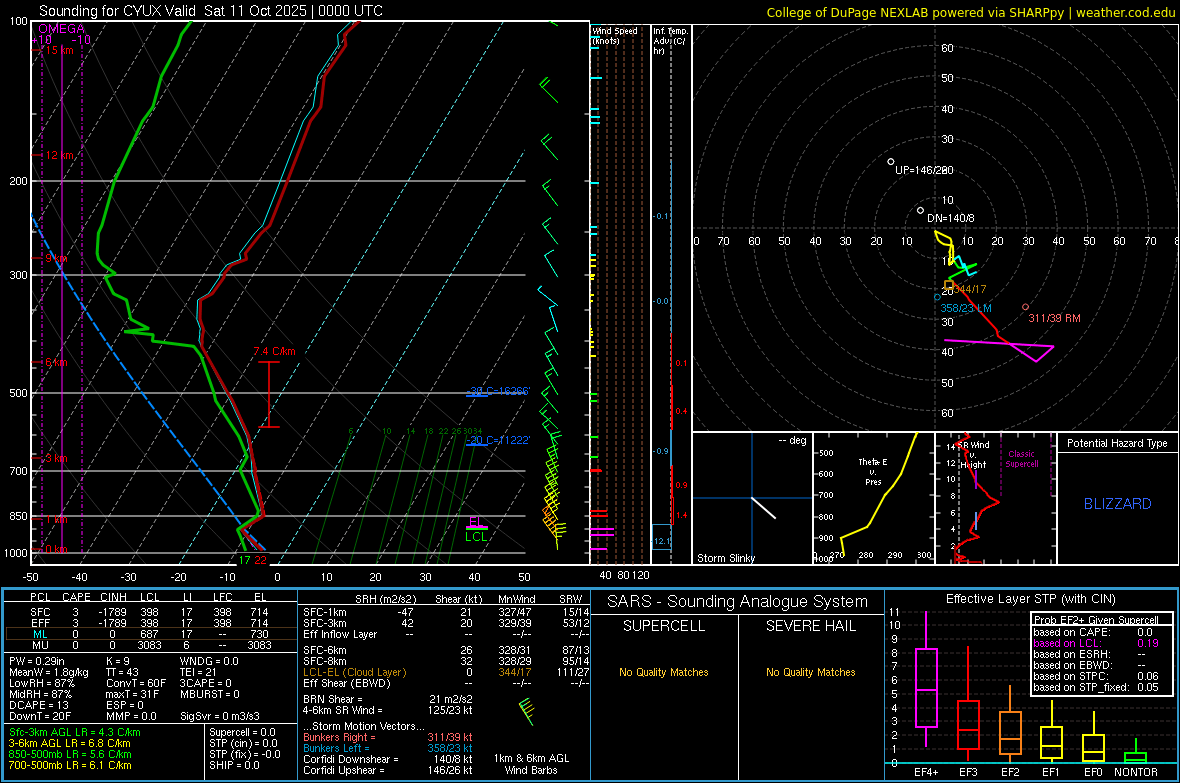Click the Wind Speed (knots) header
The height and width of the screenshot is (783, 1180).
pos(614,35)
